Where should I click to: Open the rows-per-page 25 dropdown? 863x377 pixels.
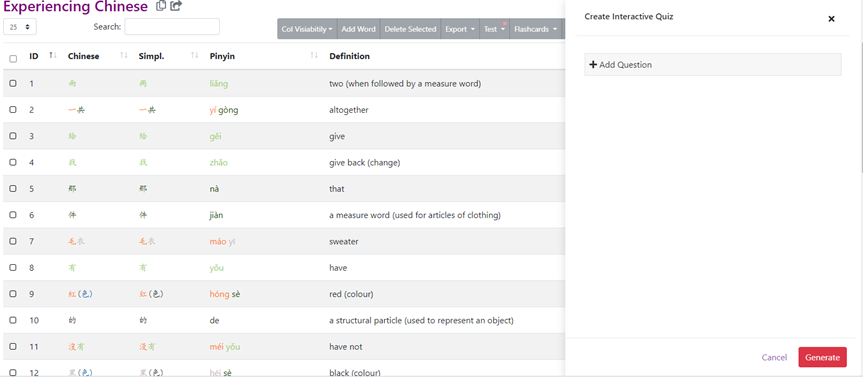pos(20,26)
